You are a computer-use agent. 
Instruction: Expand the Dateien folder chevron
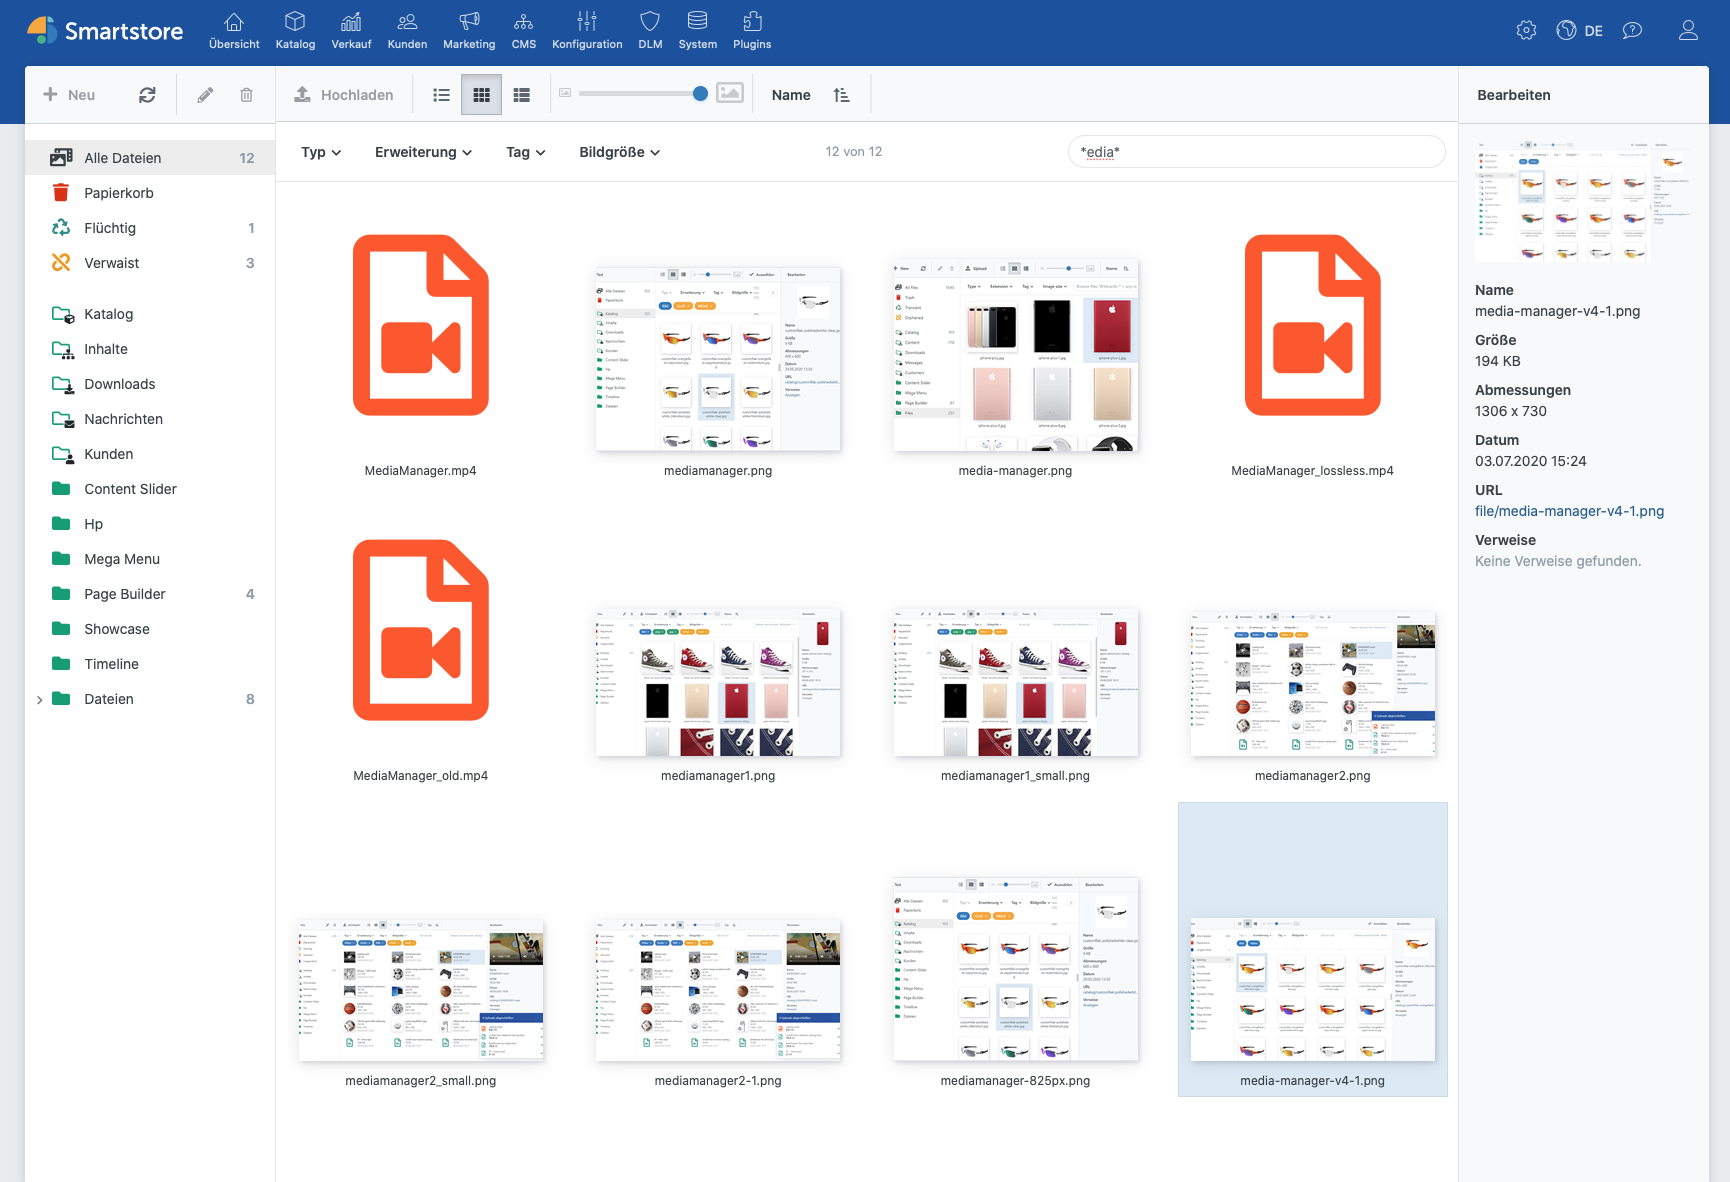[x=39, y=700]
